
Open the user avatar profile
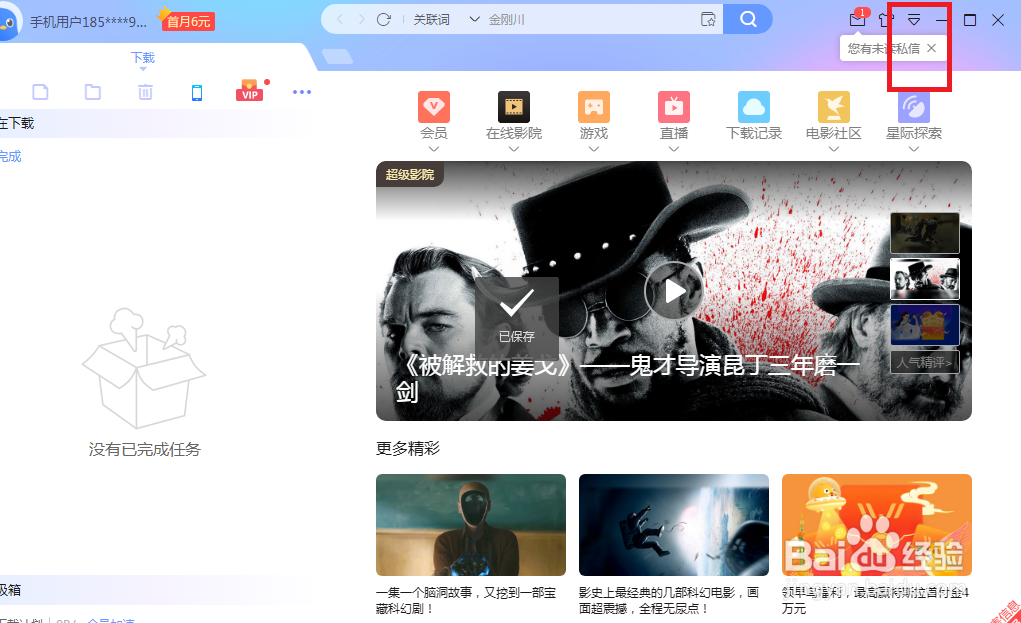[x=10, y=21]
